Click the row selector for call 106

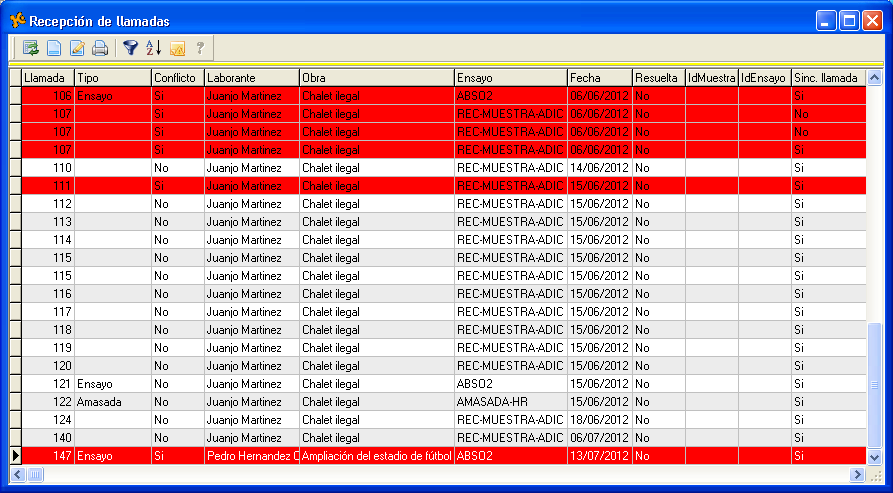point(15,96)
